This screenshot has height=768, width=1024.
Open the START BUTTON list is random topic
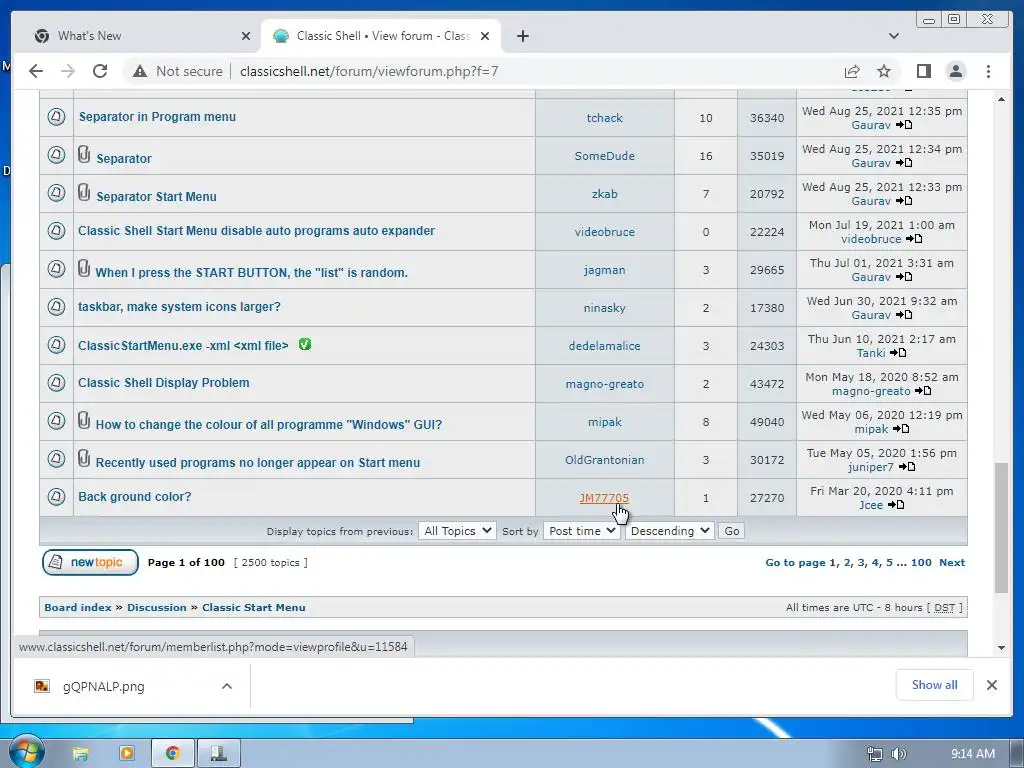pyautogui.click(x=251, y=272)
